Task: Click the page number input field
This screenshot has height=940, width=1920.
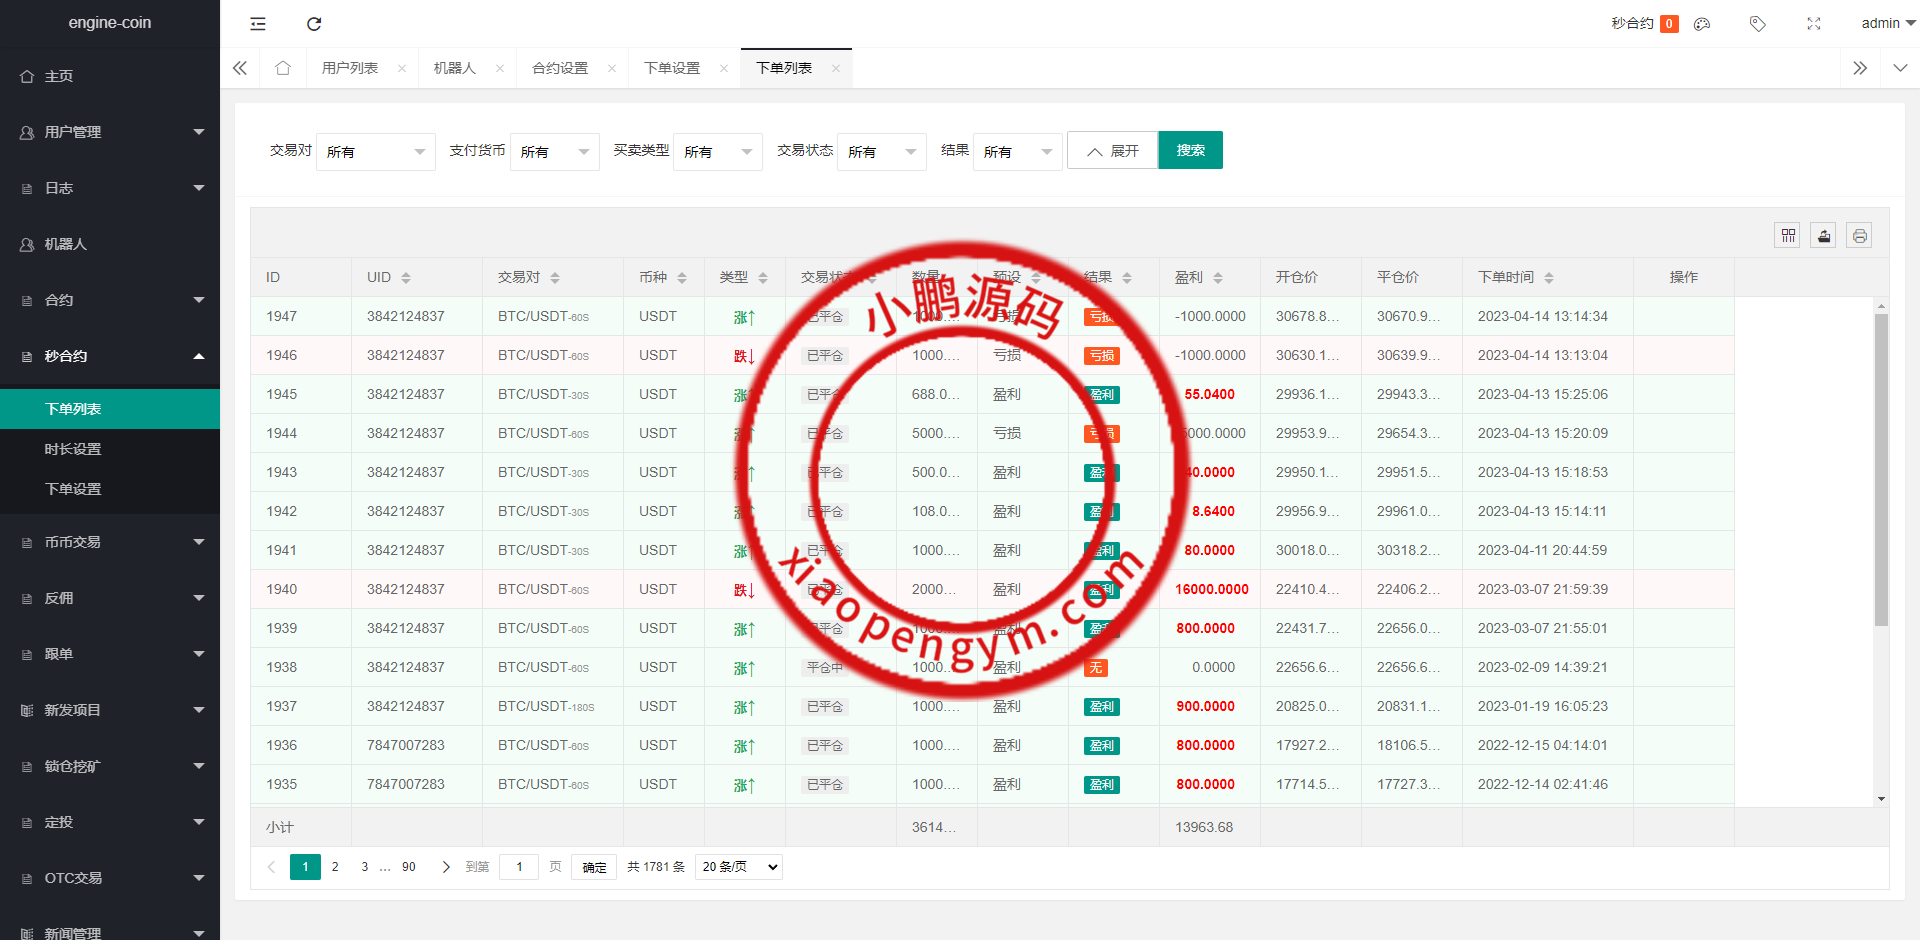Action: tap(519, 867)
